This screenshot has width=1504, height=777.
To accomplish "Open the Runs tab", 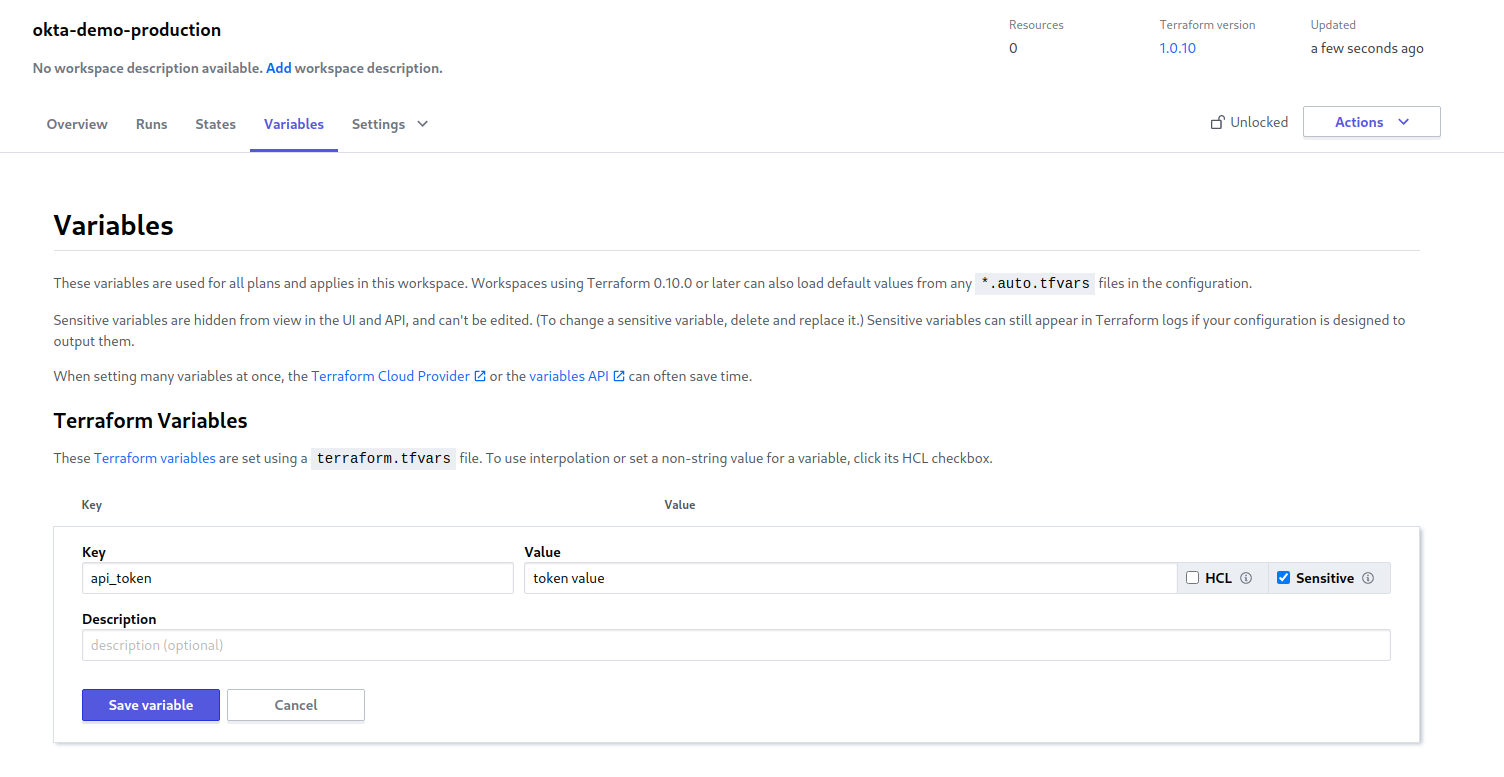I will (x=151, y=124).
